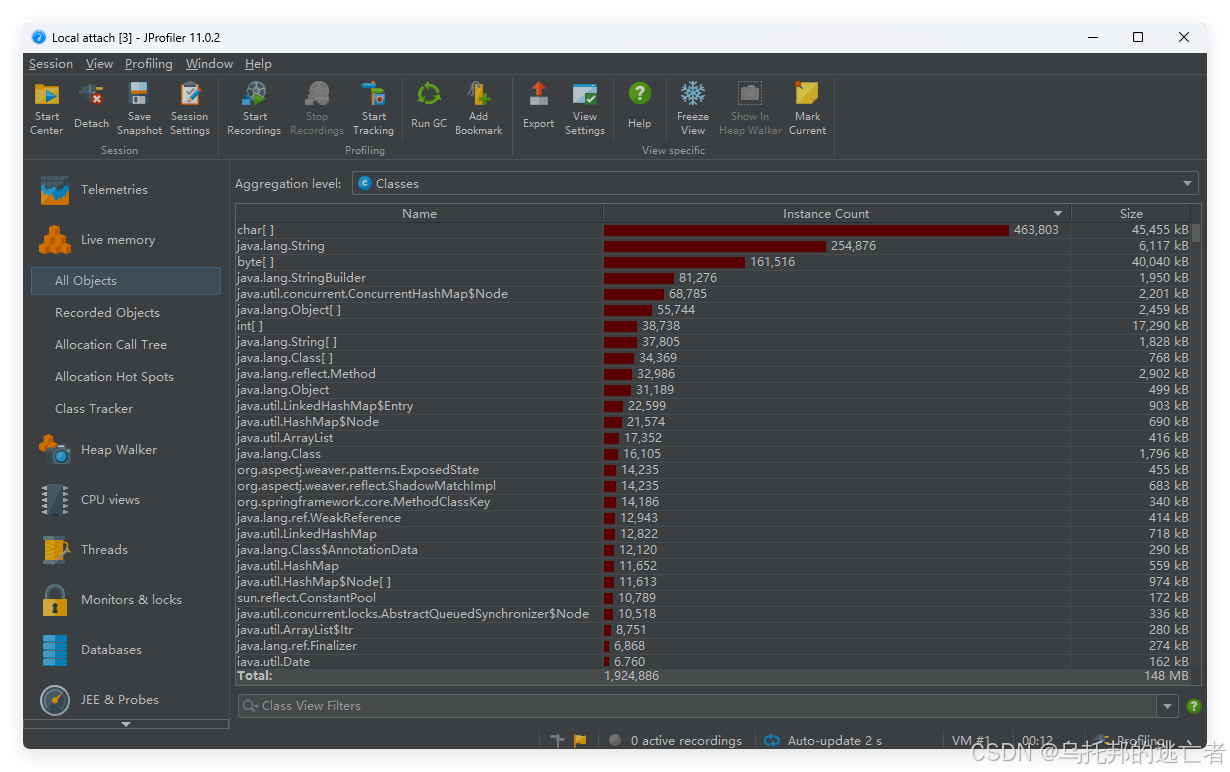Select org.springframework.core.MethodClassKey row

pyautogui.click(x=713, y=502)
